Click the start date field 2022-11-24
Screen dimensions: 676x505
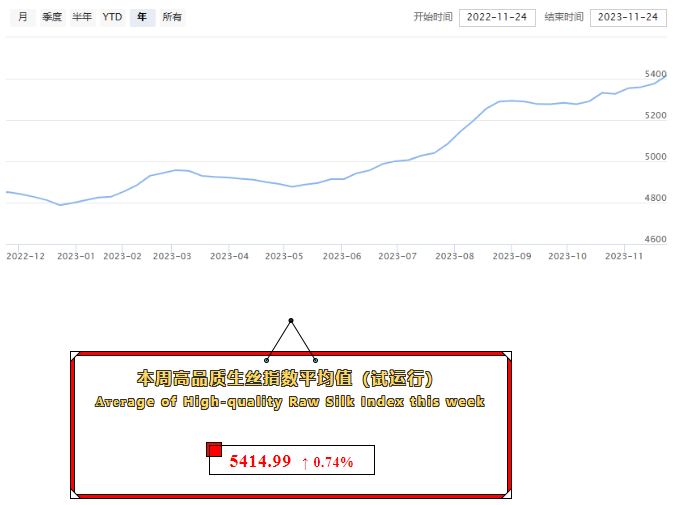(x=497, y=17)
